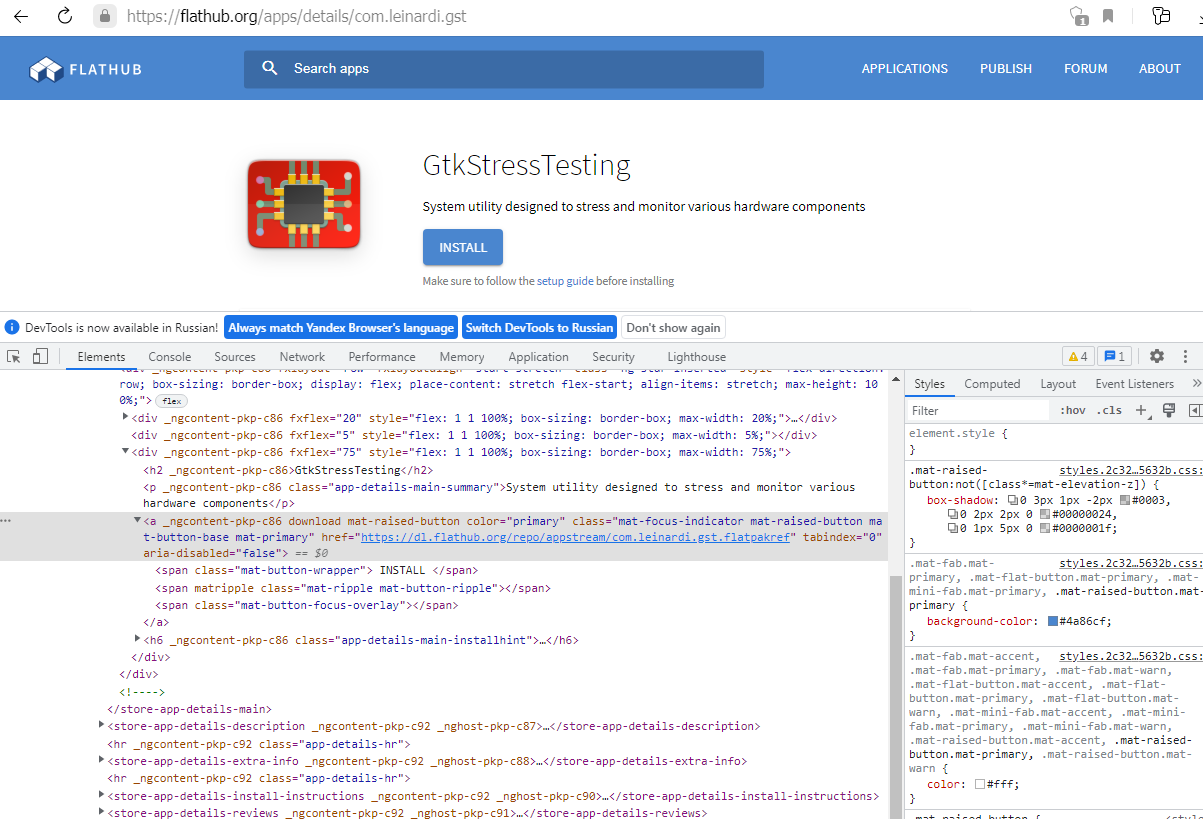1203x819 pixels.
Task: Click the blue INSTALL button
Action: pos(463,247)
